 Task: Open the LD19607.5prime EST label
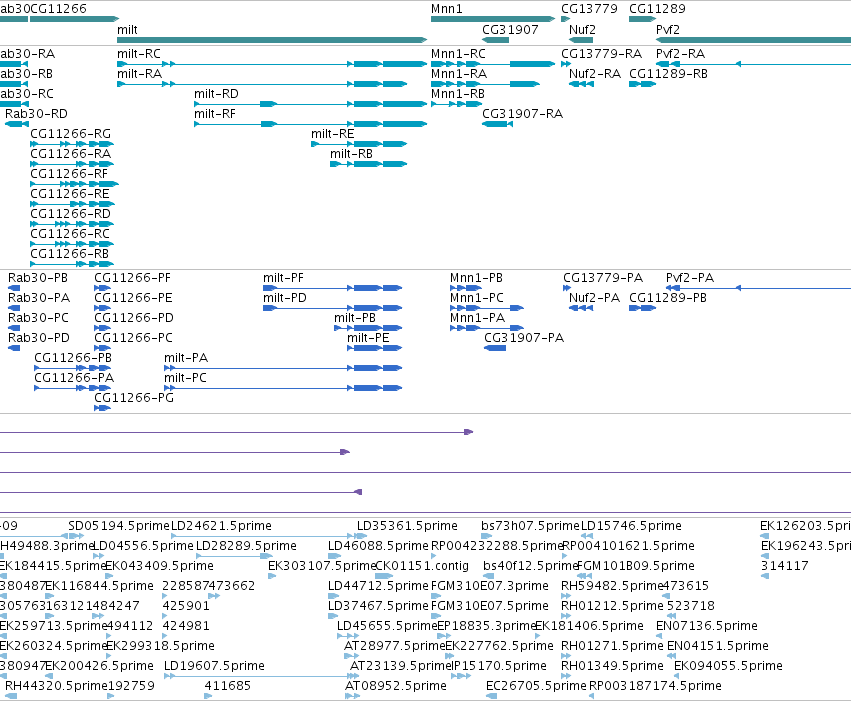214,666
